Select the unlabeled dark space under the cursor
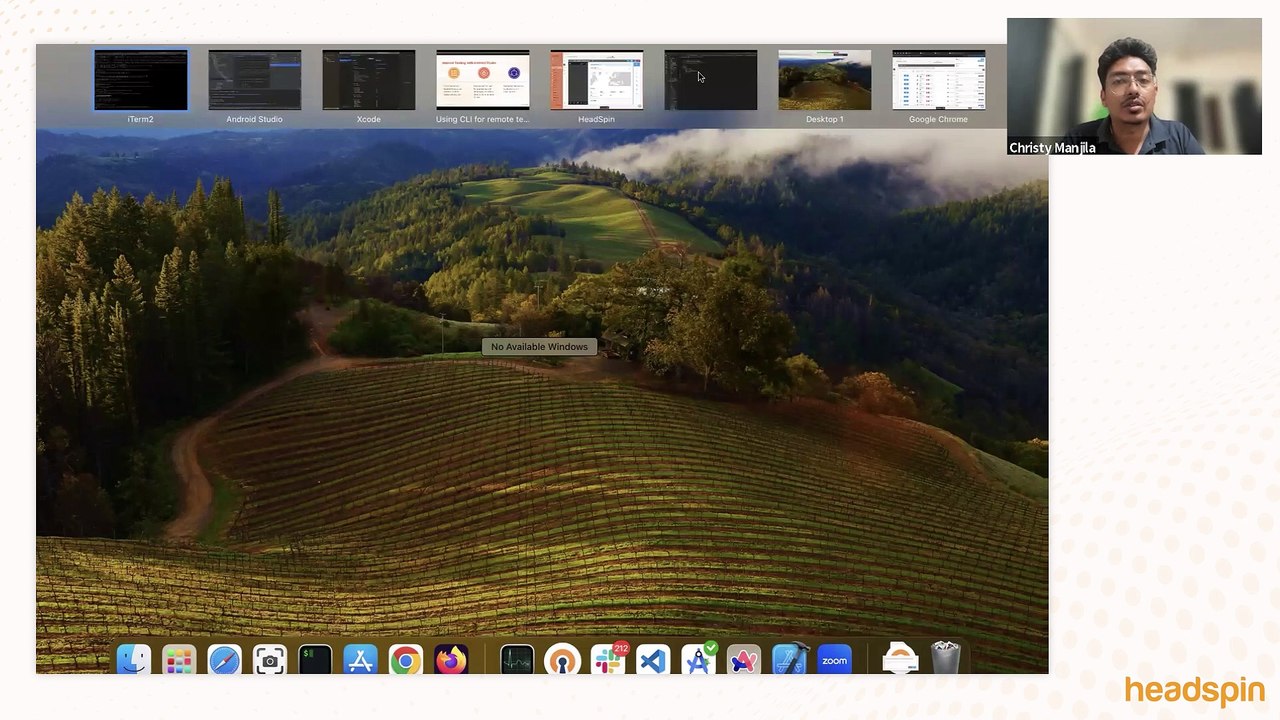 (x=710, y=80)
